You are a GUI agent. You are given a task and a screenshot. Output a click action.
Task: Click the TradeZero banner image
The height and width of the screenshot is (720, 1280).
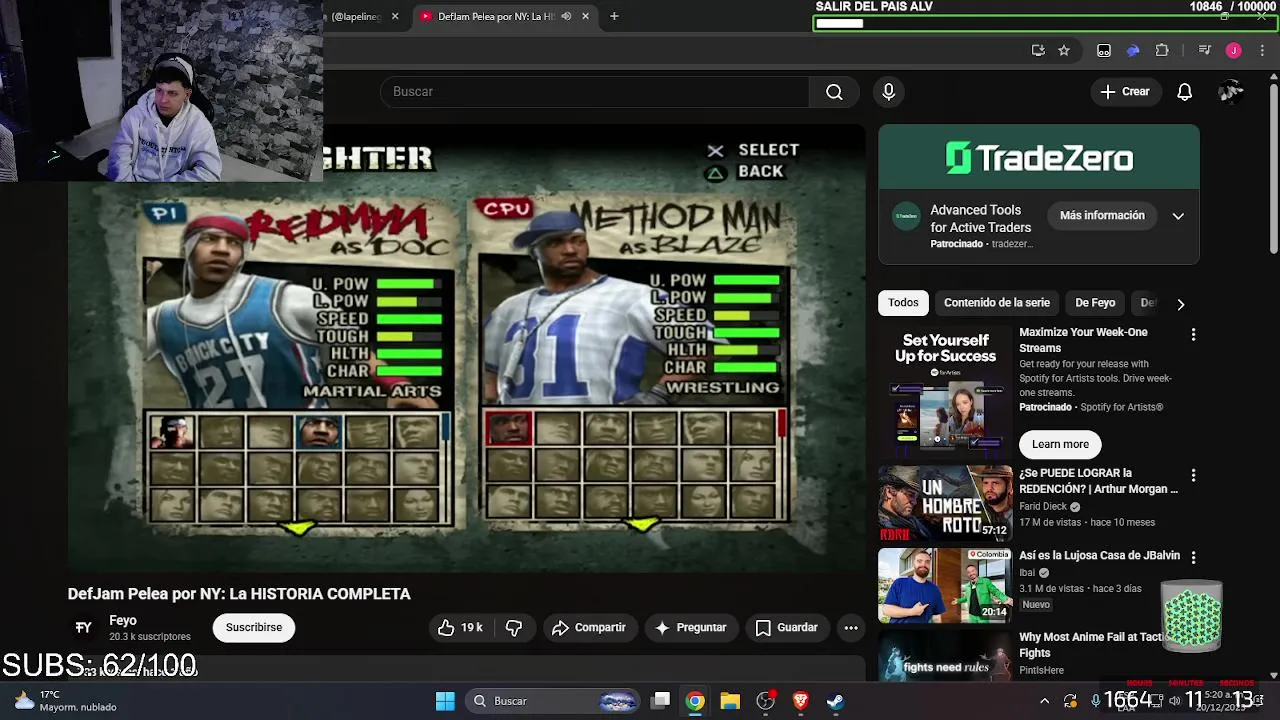point(1039,158)
